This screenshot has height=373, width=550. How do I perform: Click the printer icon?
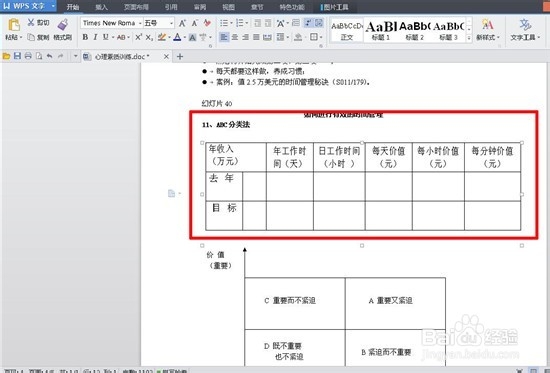[28, 56]
